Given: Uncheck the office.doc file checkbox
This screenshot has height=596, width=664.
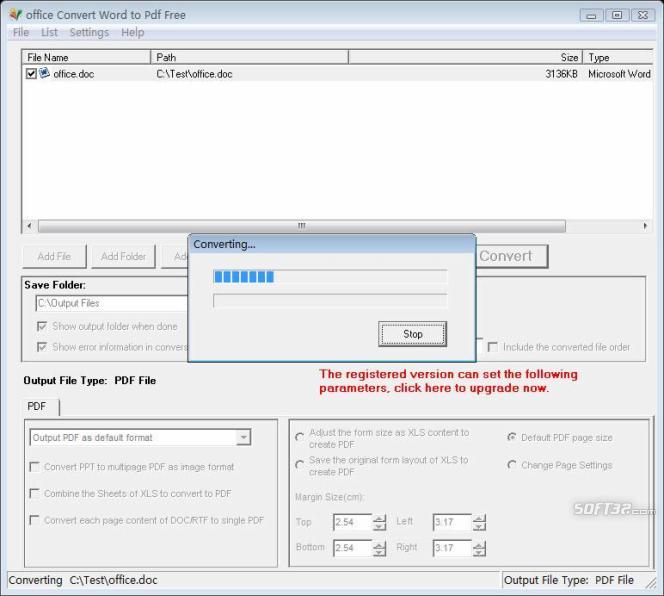Looking at the screenshot, I should pyautogui.click(x=31, y=74).
